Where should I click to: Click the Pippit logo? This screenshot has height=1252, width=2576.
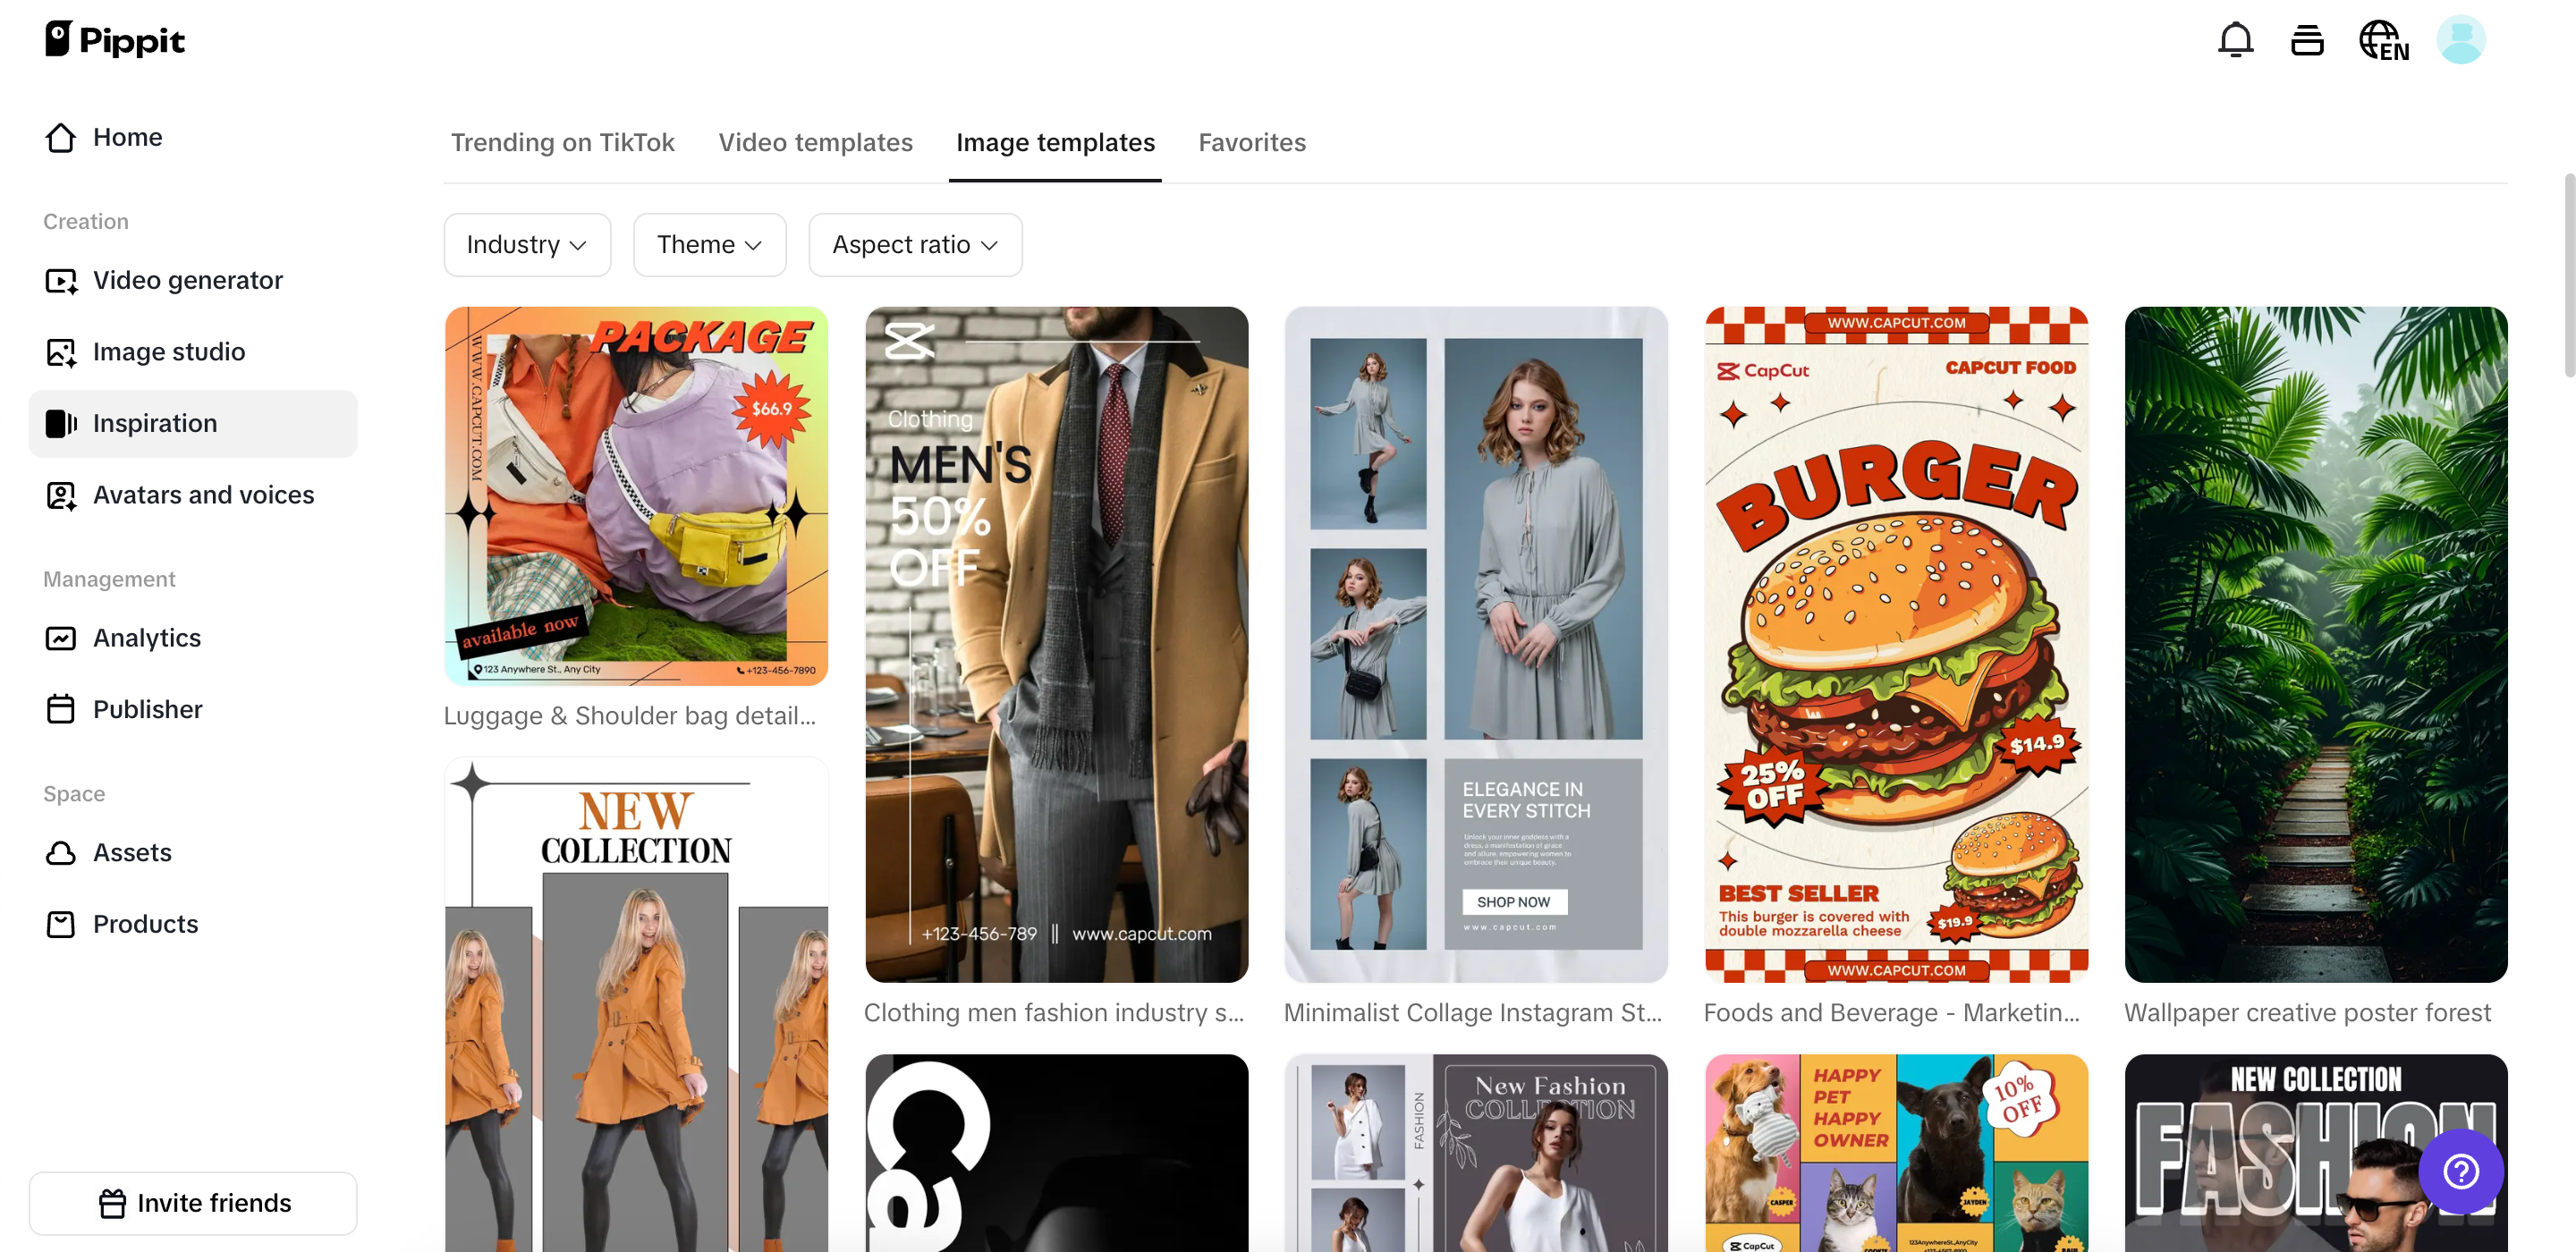pyautogui.click(x=115, y=40)
